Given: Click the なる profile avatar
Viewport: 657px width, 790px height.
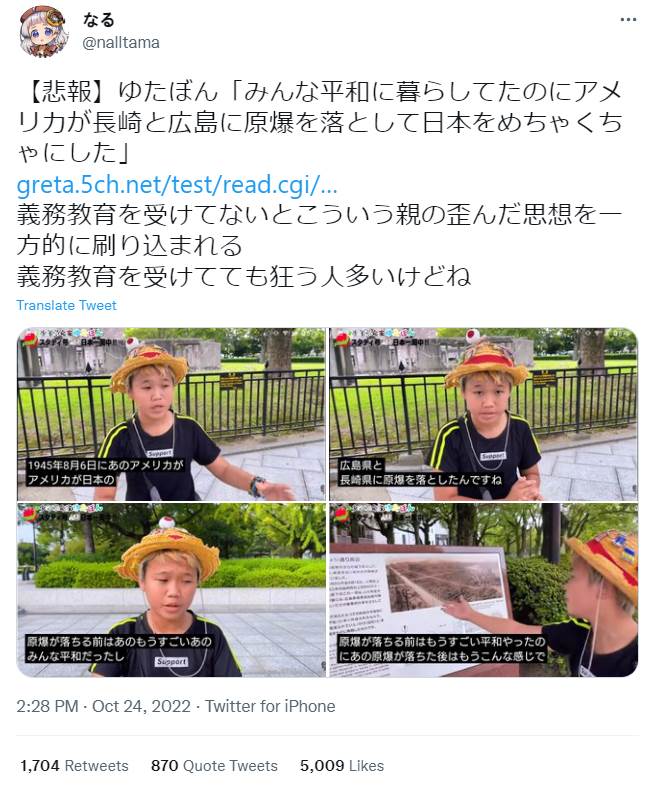Looking at the screenshot, I should click(x=44, y=32).
